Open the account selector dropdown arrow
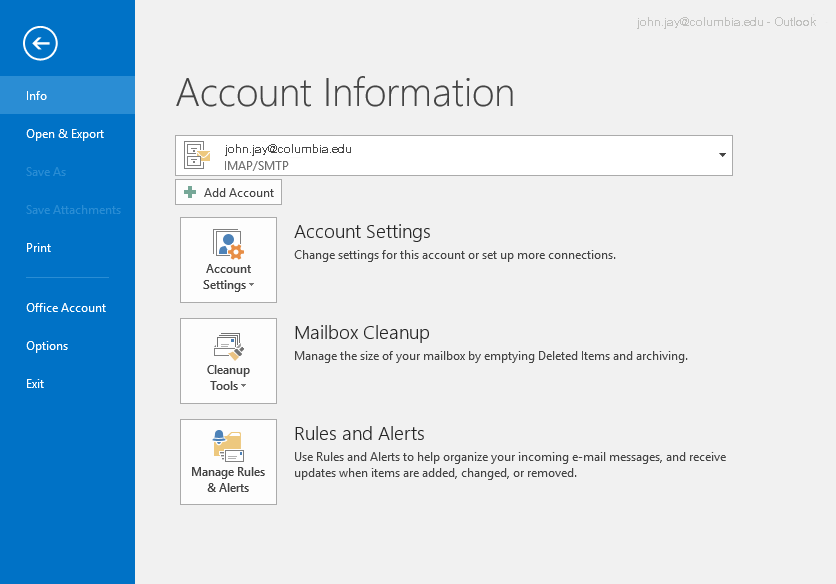 (x=722, y=155)
